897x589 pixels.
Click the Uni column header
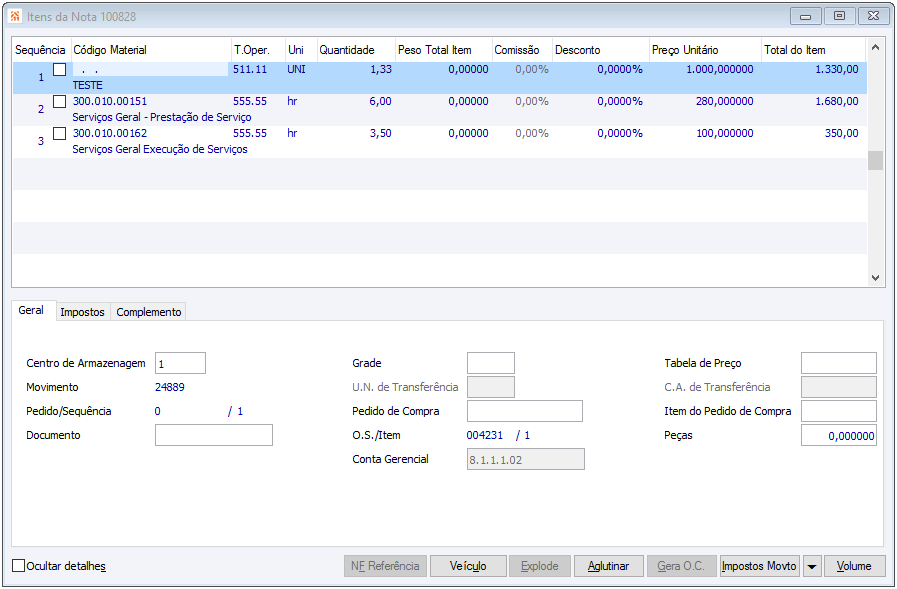[301, 50]
